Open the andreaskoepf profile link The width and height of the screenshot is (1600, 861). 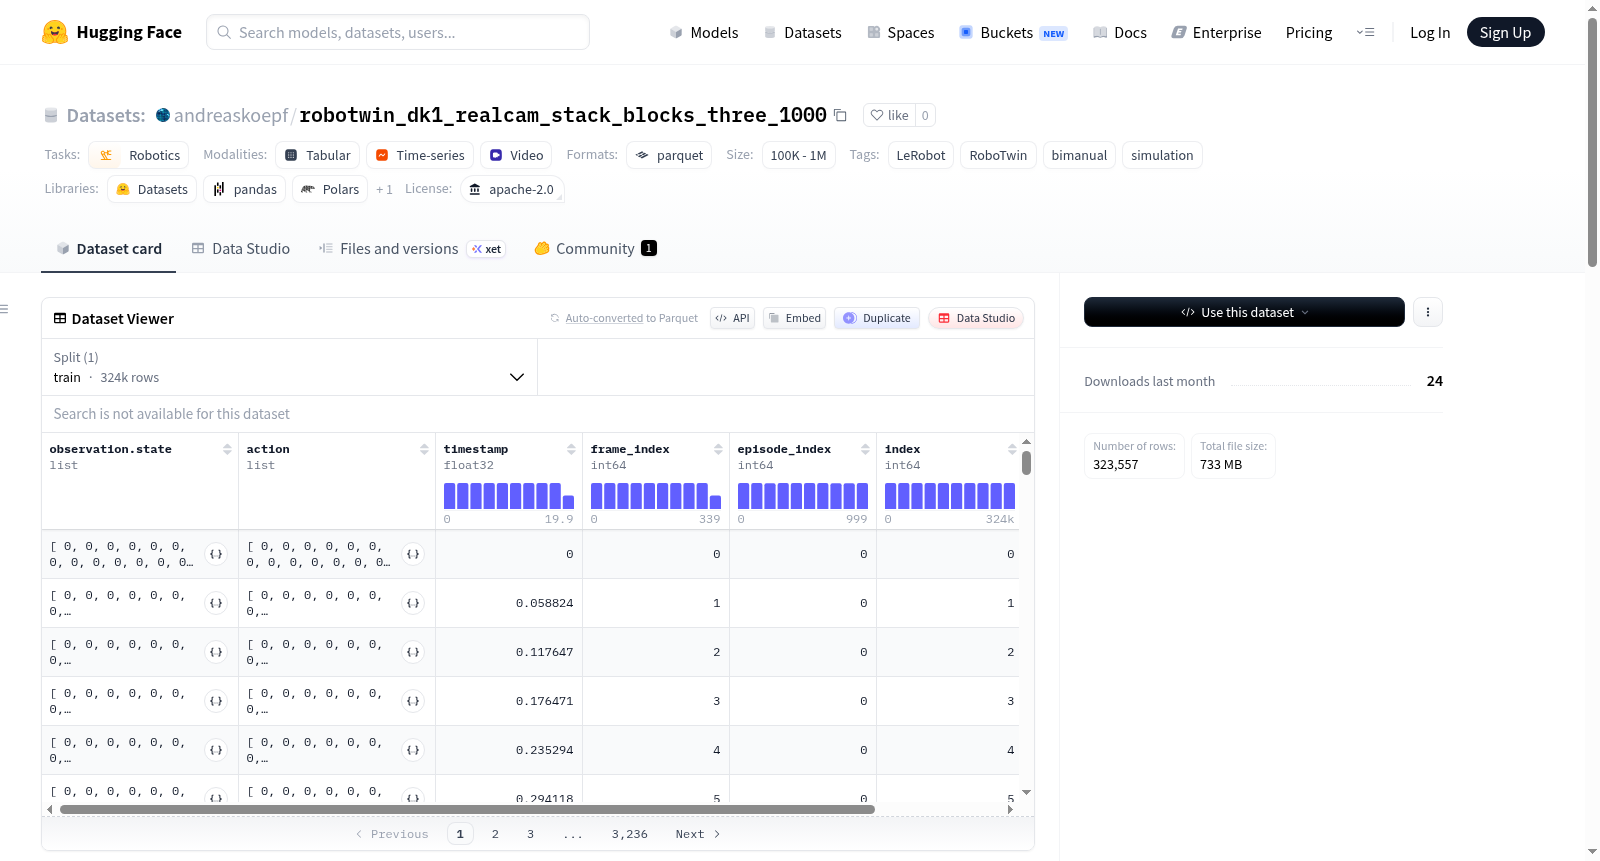[x=231, y=115]
